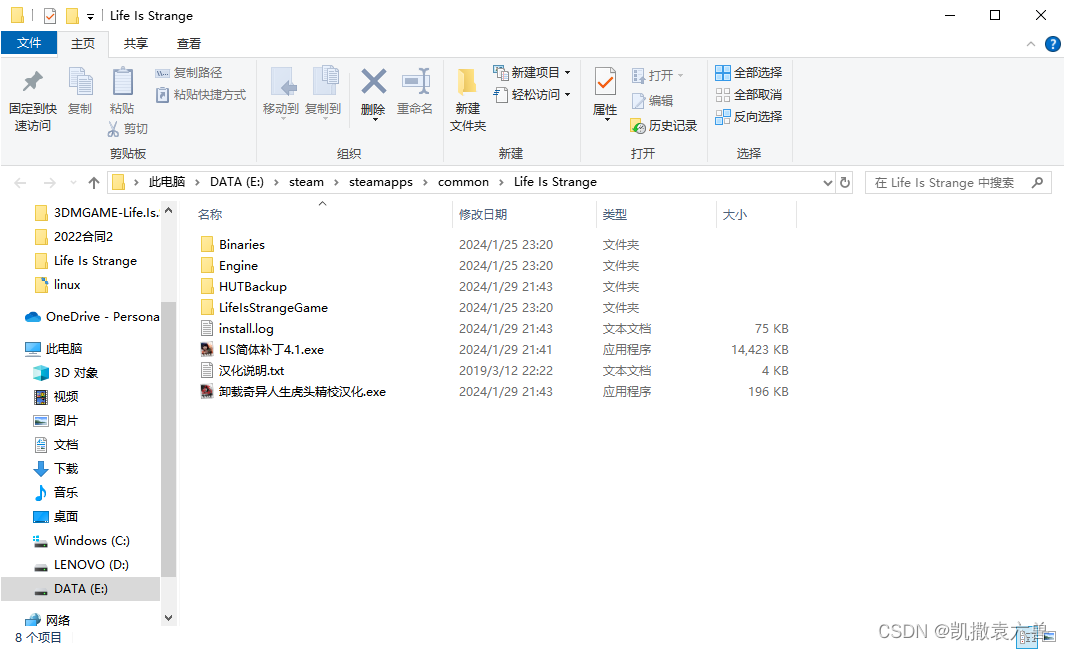
Task: Open the Open (打开) dropdown arrow
Action: [x=681, y=75]
